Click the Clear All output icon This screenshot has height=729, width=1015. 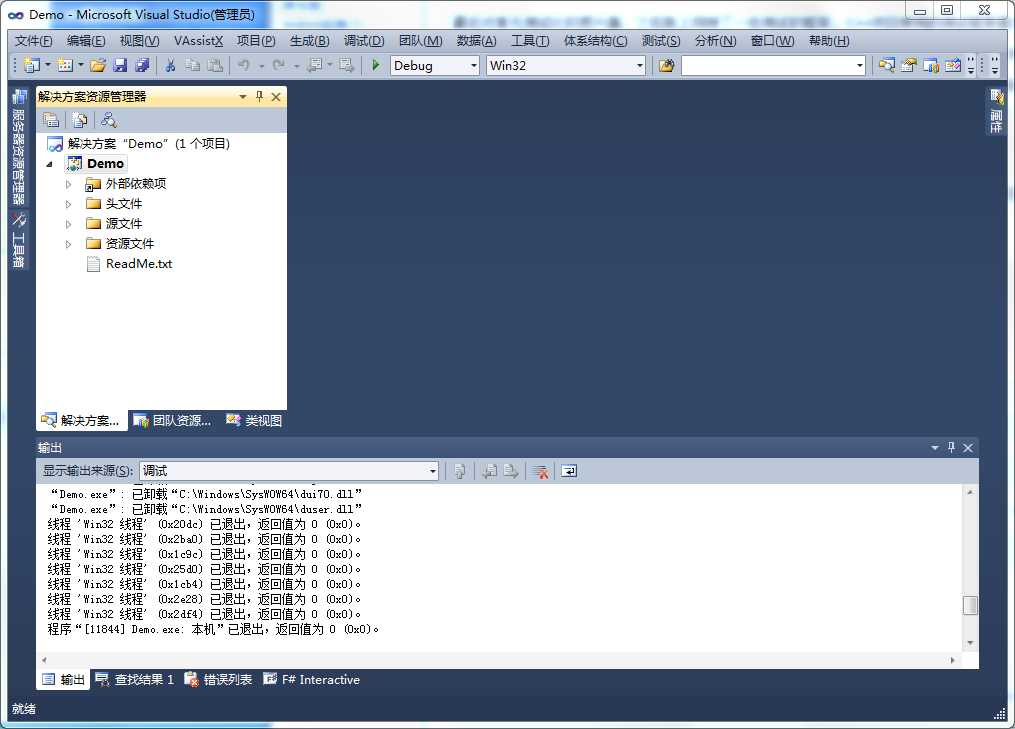pos(541,471)
